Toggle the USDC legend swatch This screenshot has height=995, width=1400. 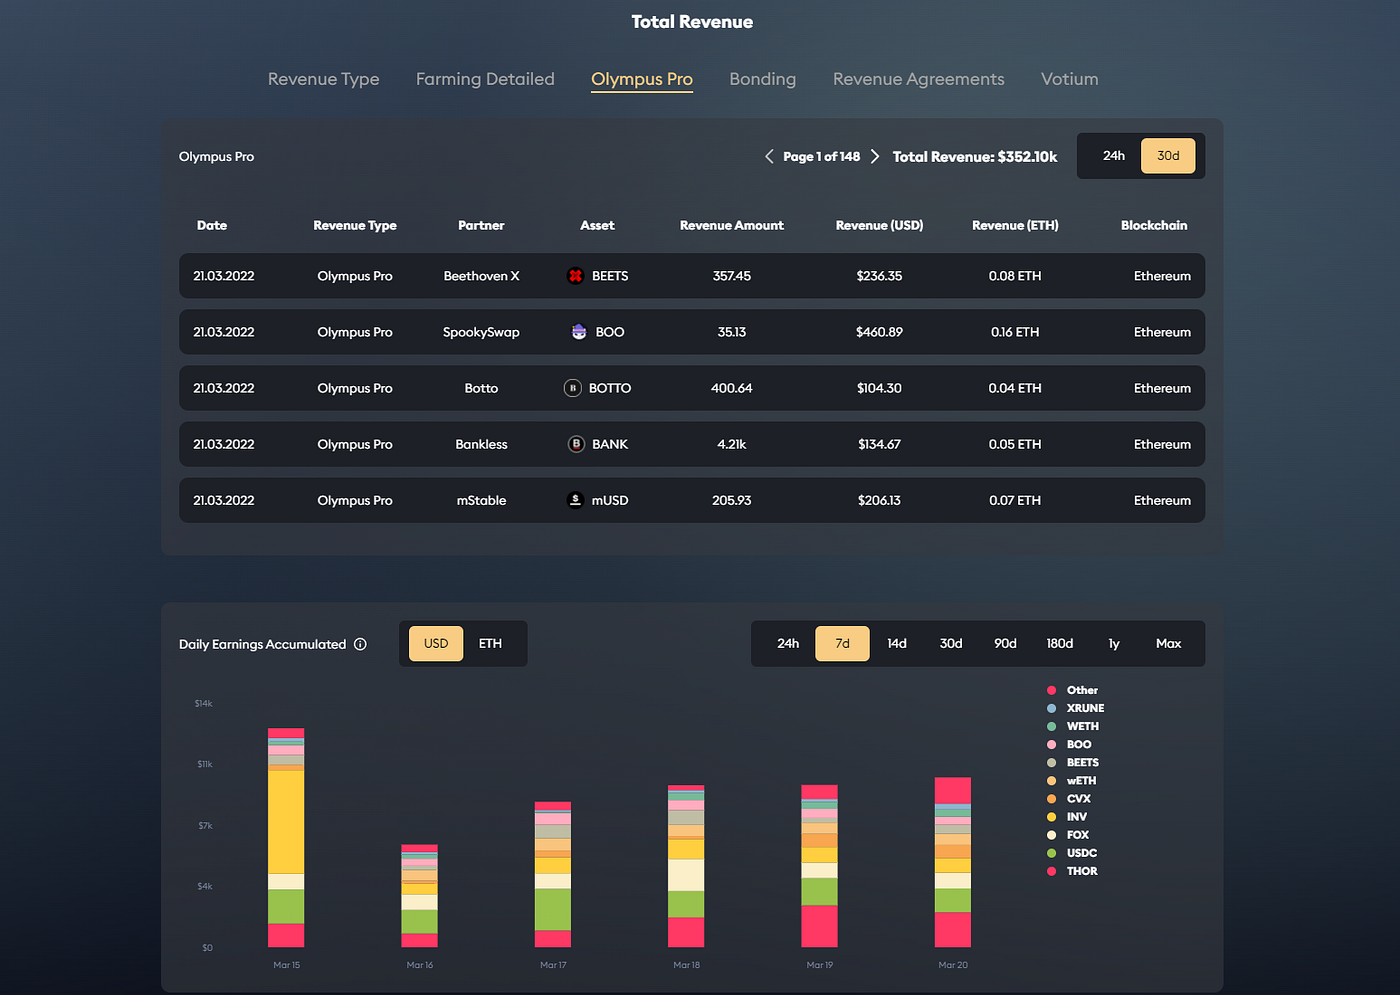(x=1051, y=853)
